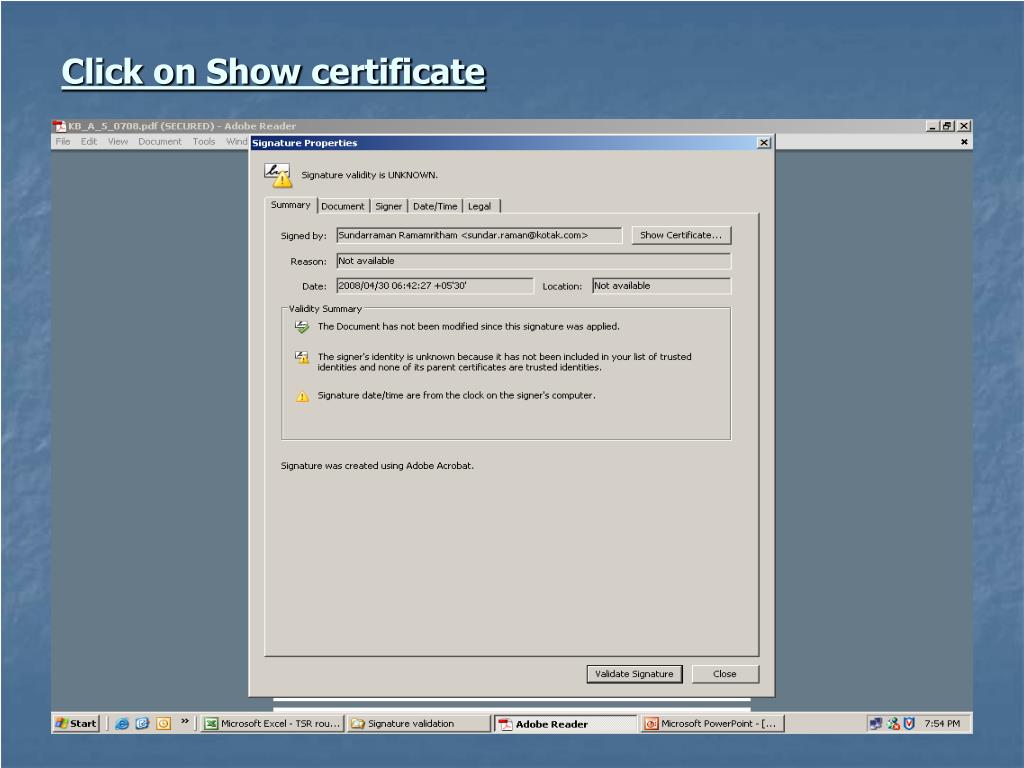
Task: Select the Summary tab
Action: coord(291,205)
